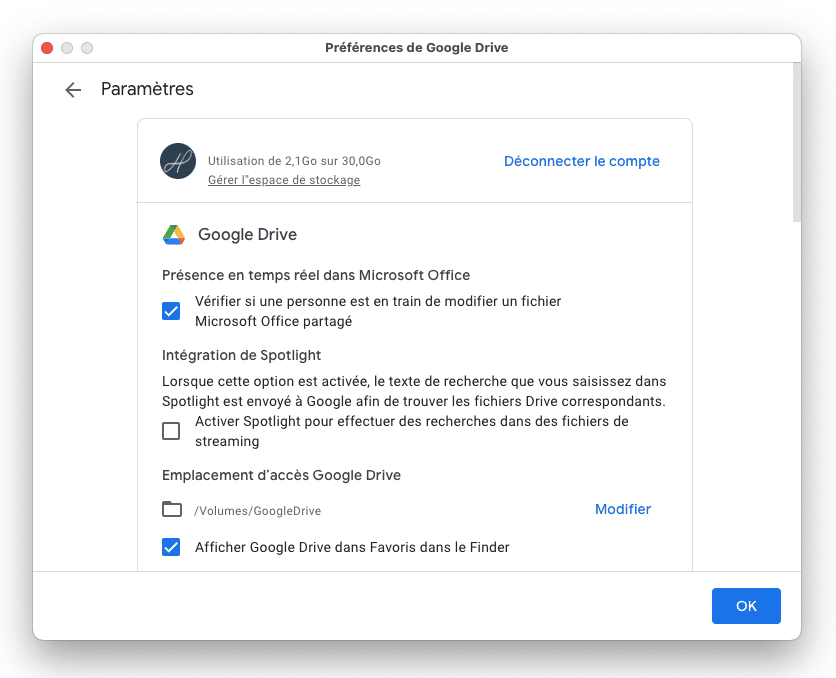The image size is (836, 678).
Task: Click 'Emplacement d'accès Google Drive' heading
Action: (282, 475)
